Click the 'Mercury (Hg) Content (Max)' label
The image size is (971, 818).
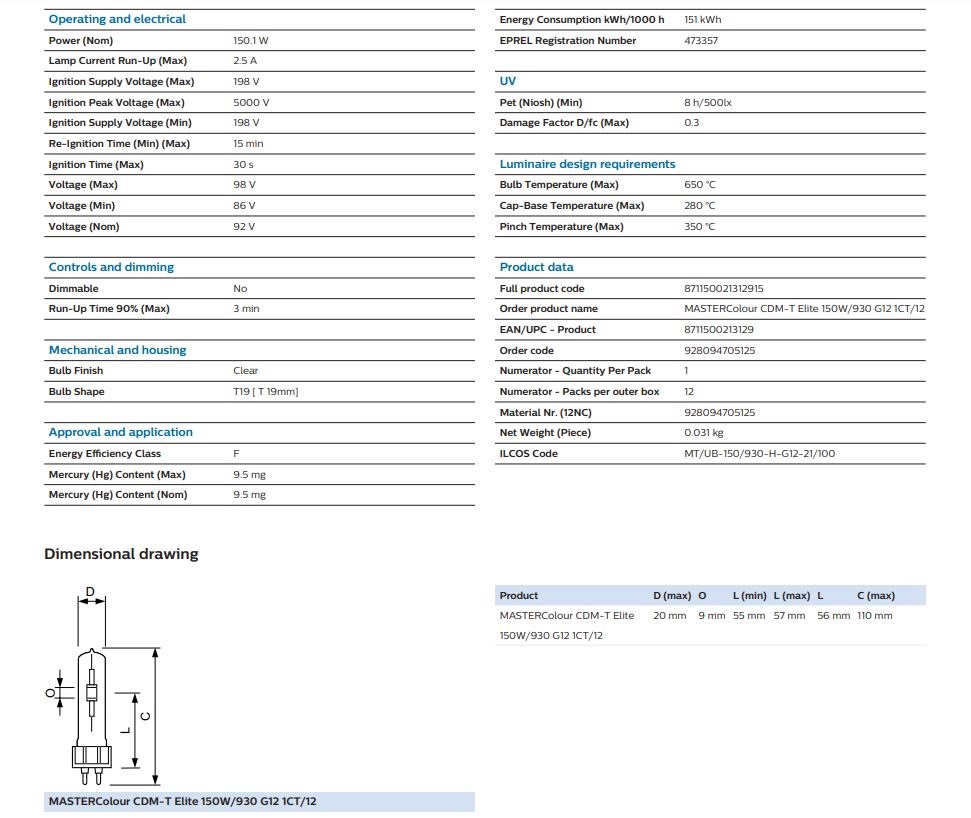[117, 474]
